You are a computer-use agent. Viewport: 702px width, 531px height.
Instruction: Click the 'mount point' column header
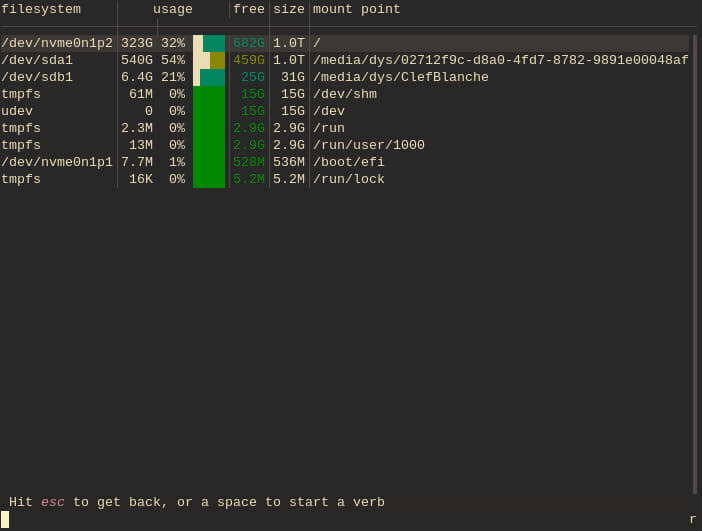(x=356, y=9)
